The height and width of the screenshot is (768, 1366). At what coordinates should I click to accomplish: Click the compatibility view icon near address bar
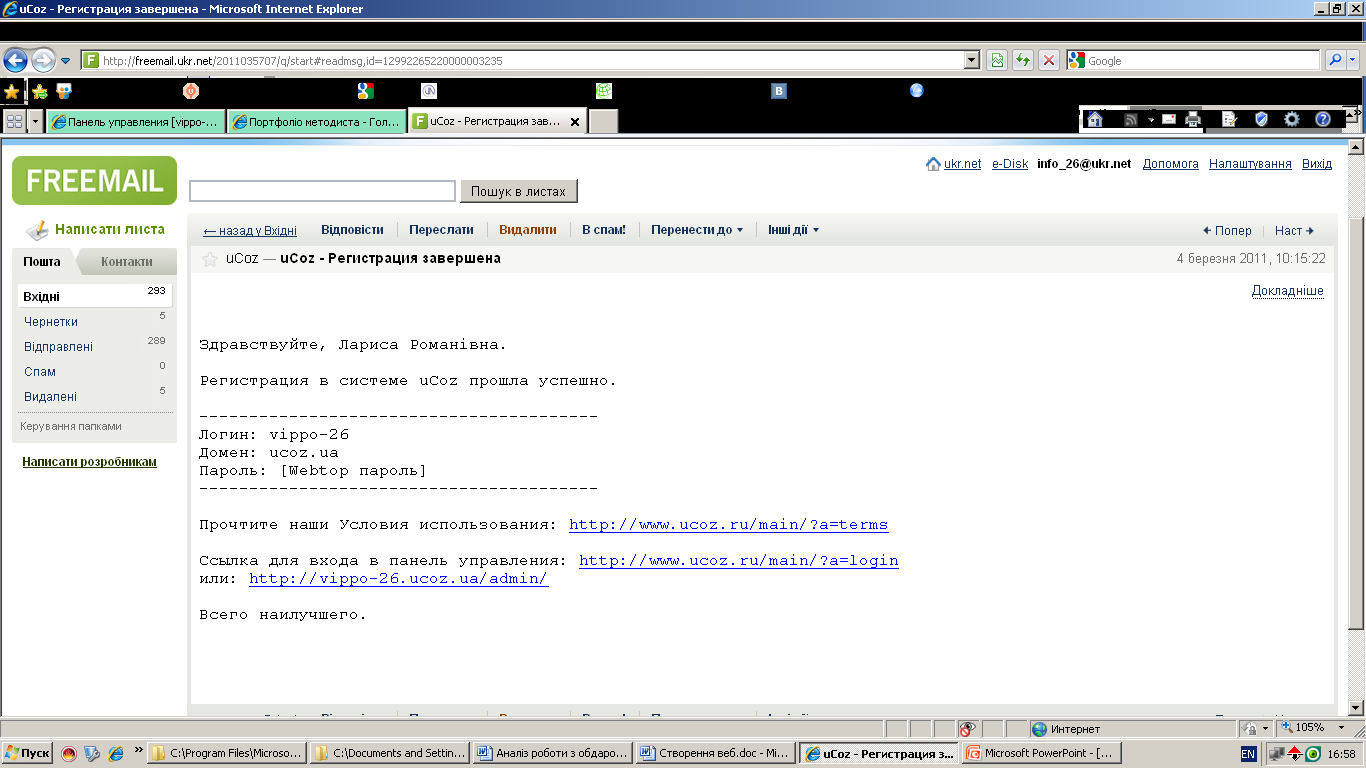click(x=997, y=61)
